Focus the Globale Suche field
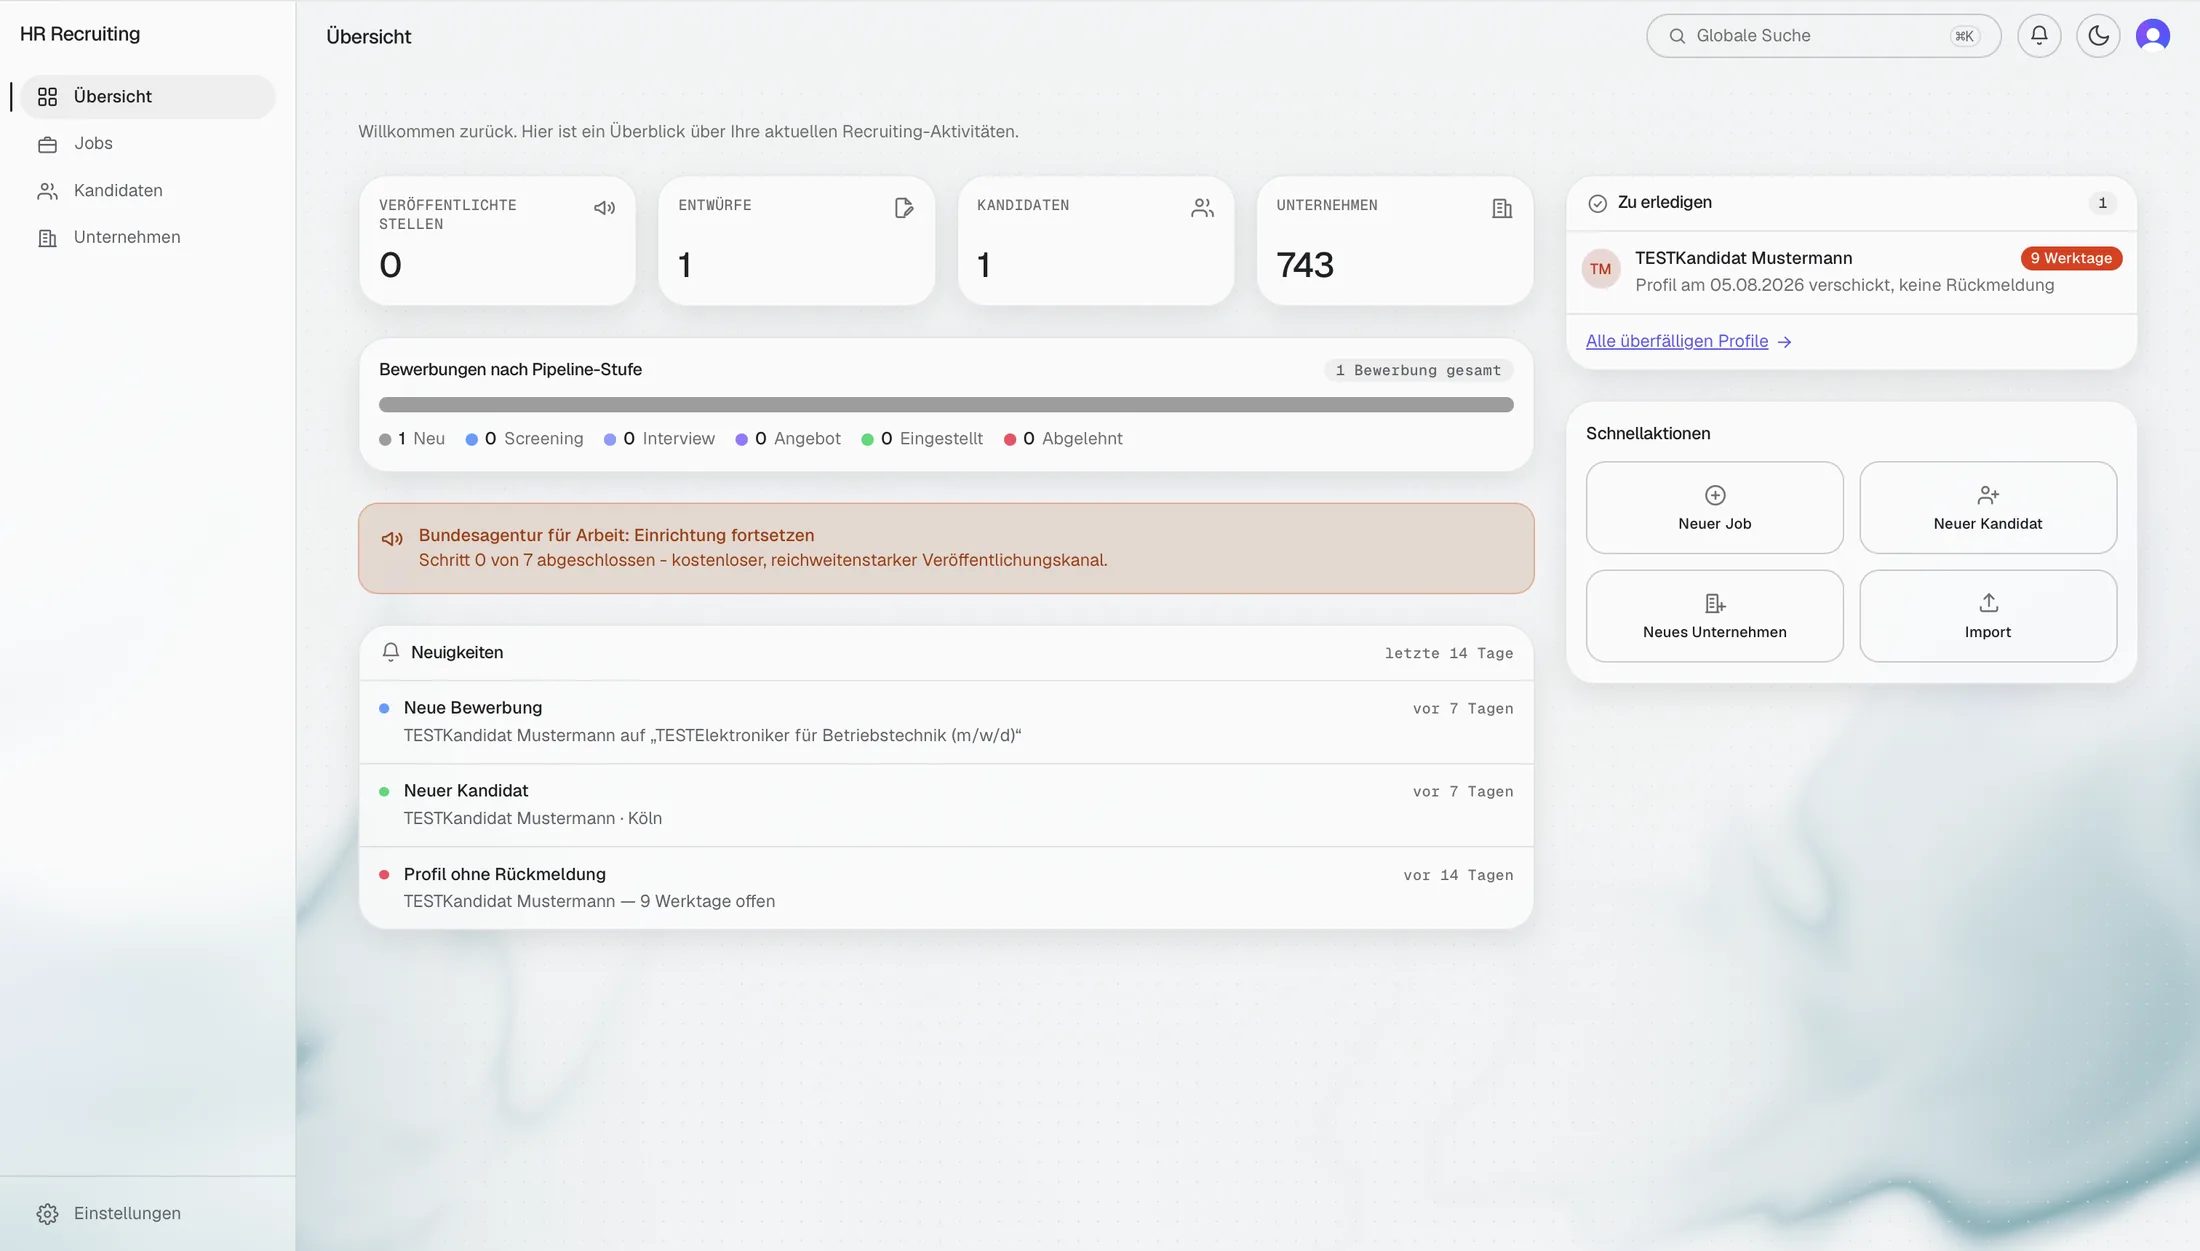 [x=1823, y=36]
